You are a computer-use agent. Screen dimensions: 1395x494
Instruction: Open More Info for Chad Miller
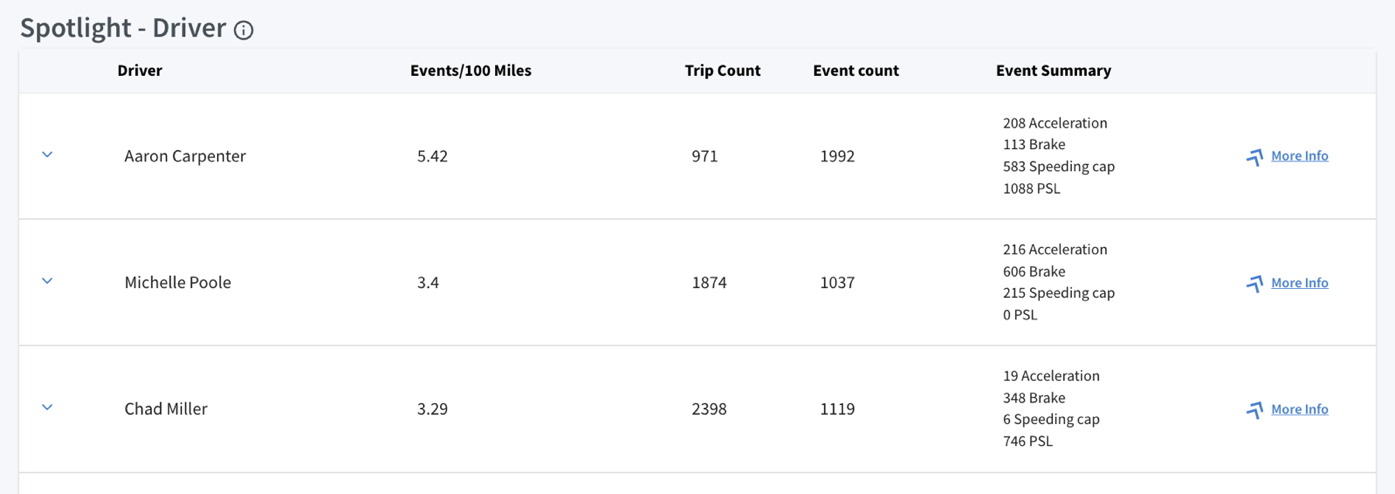tap(1299, 409)
